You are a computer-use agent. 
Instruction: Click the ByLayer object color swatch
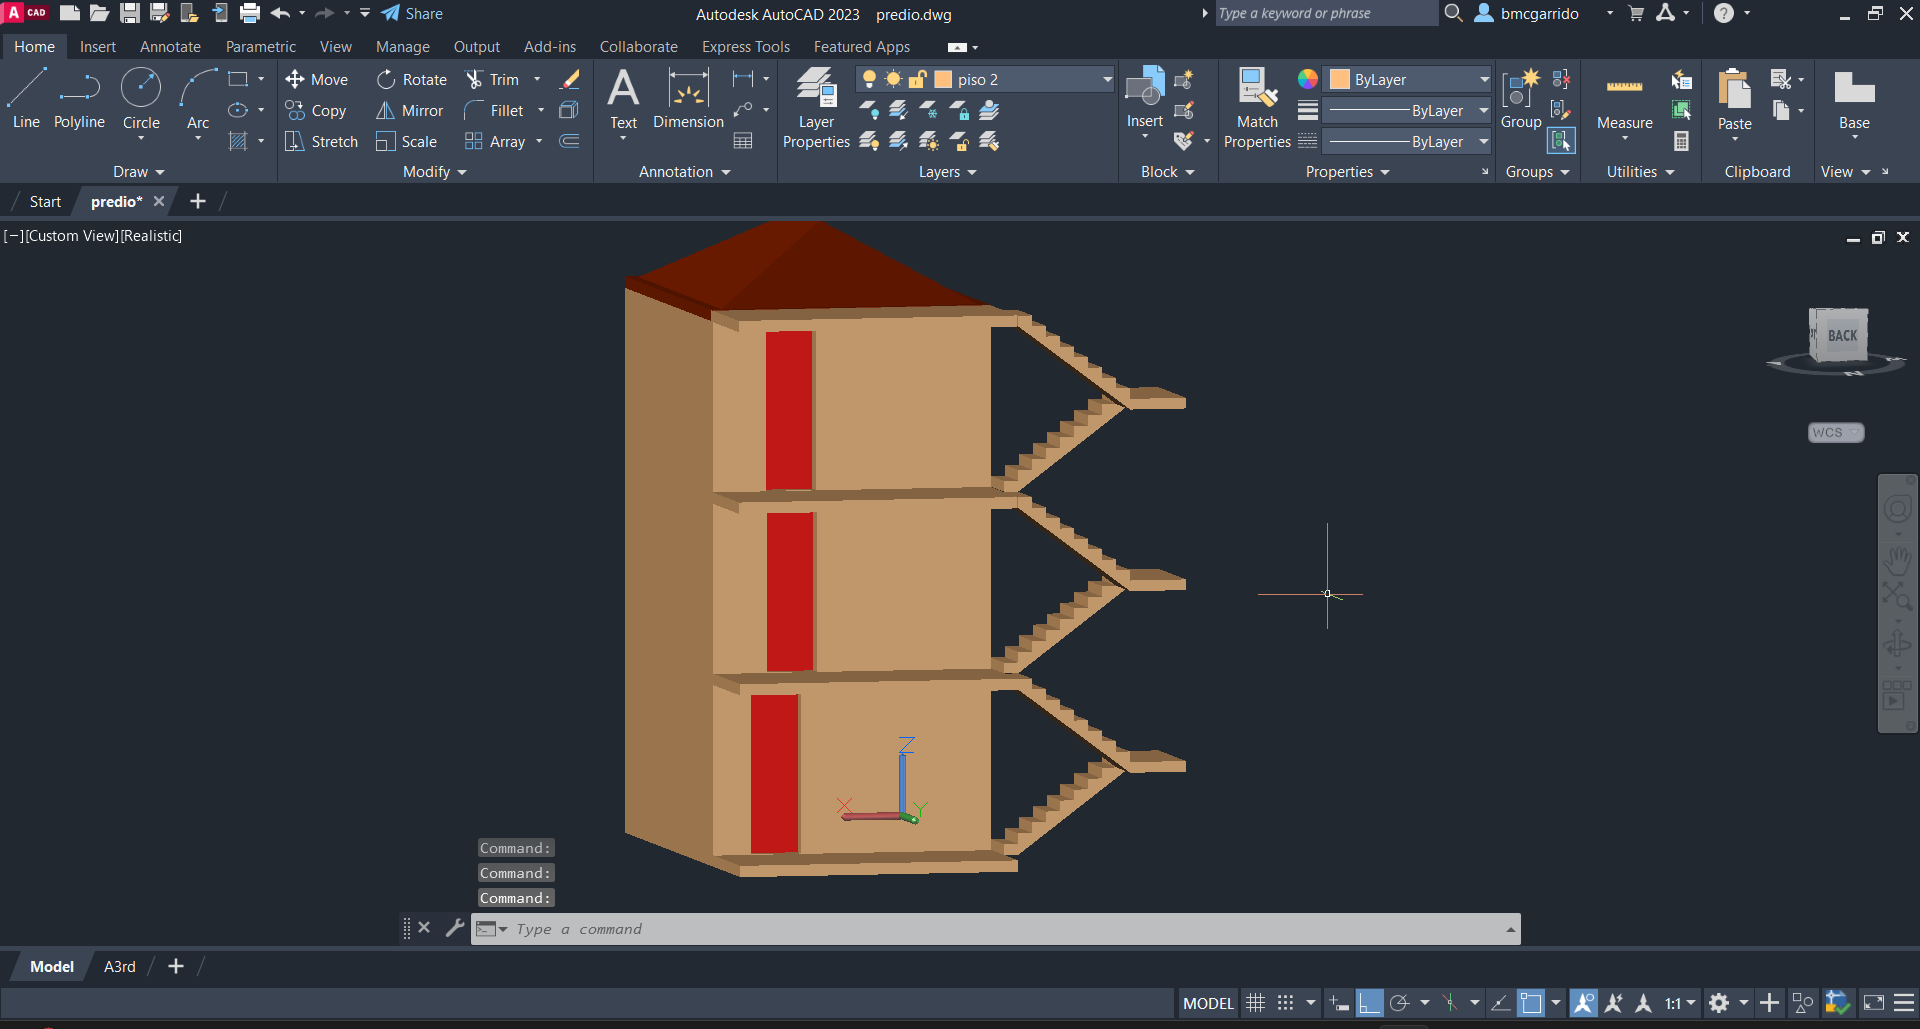point(1340,80)
